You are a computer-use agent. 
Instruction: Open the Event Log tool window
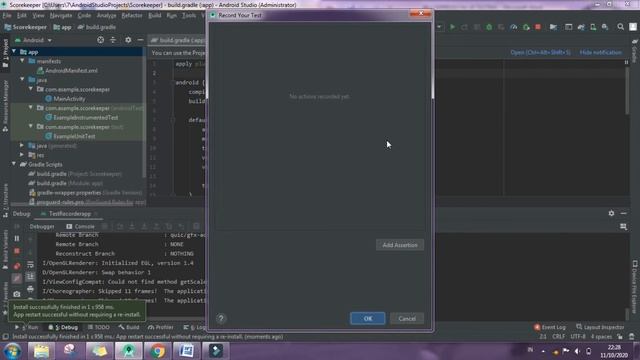(550, 327)
